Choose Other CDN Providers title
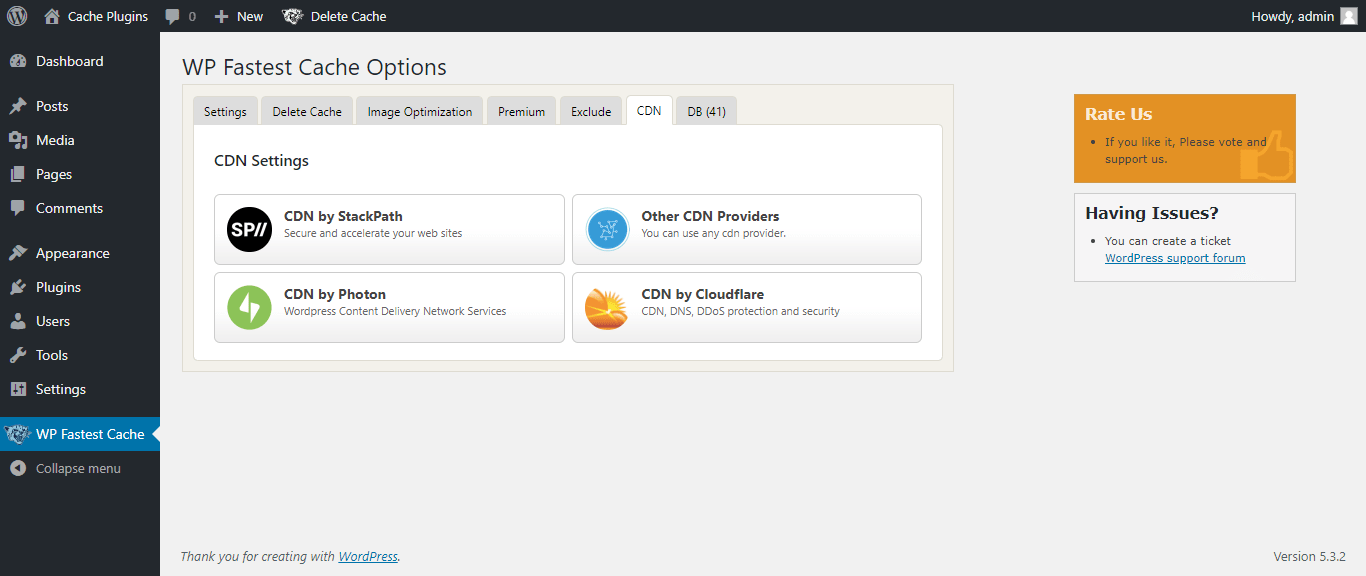Image resolution: width=1366 pixels, height=576 pixels. [x=710, y=216]
